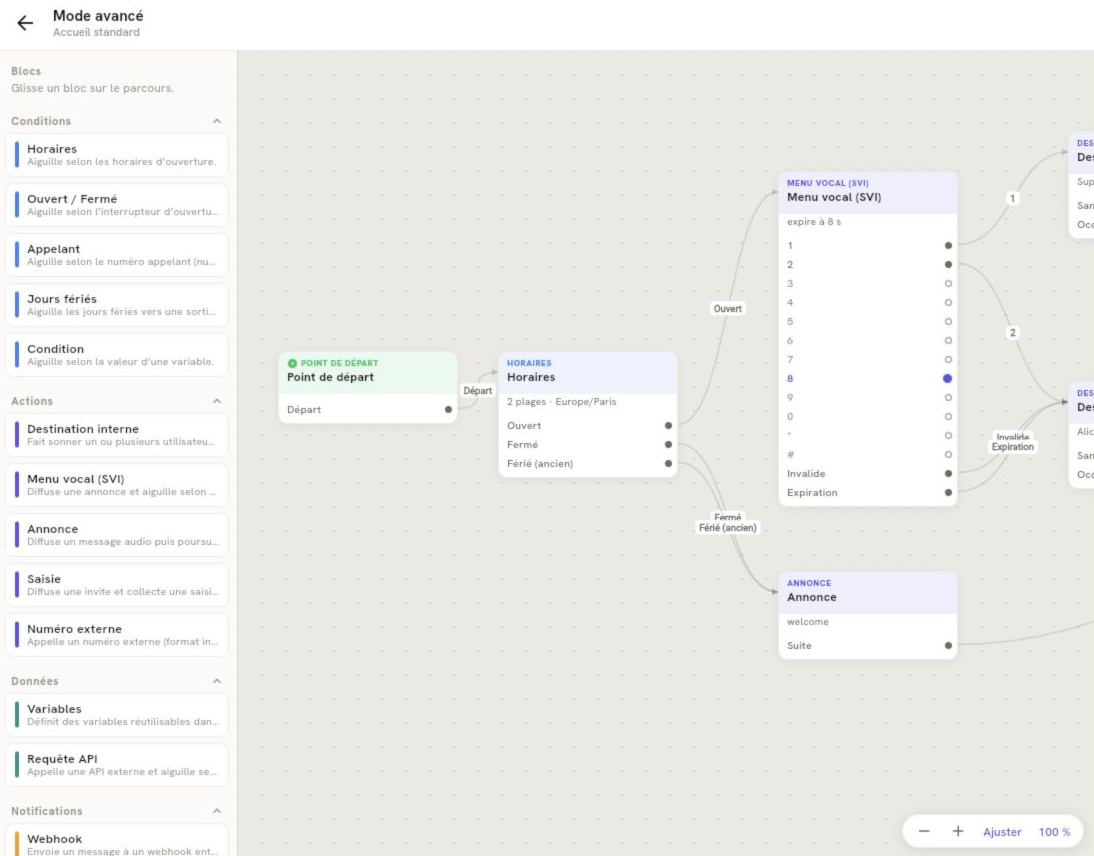Click the Expiration output port
The height and width of the screenshot is (856, 1094).
tap(948, 493)
